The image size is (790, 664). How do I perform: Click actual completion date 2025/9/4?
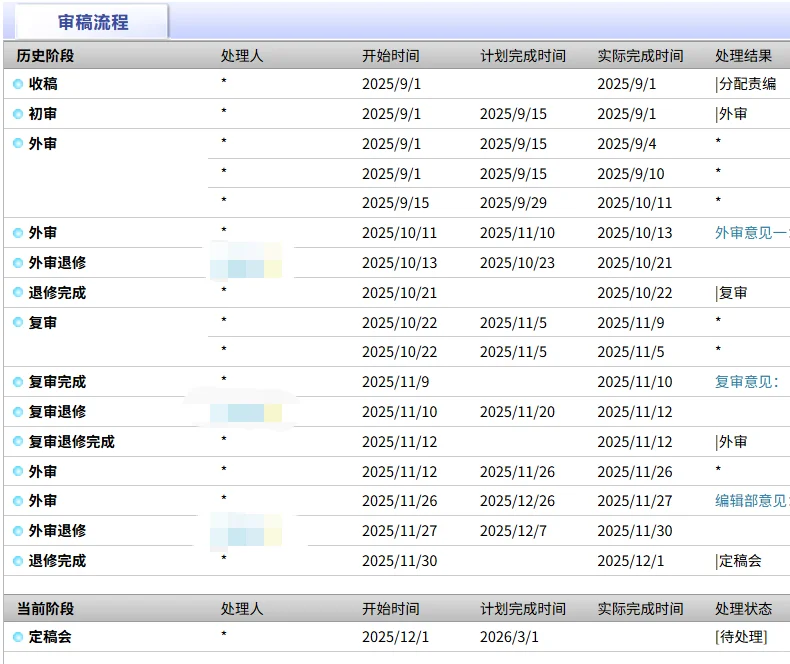point(627,144)
